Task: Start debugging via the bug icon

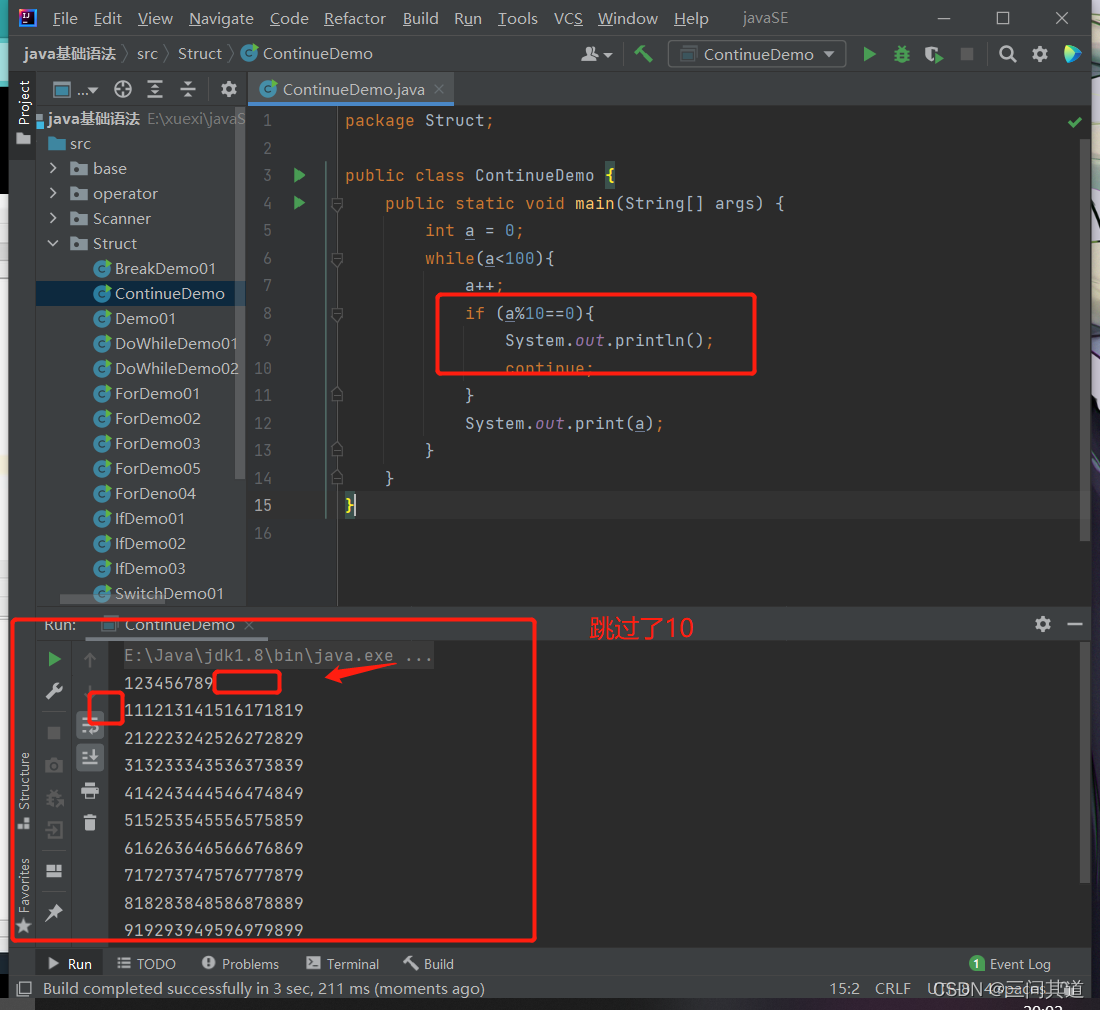Action: click(x=901, y=54)
